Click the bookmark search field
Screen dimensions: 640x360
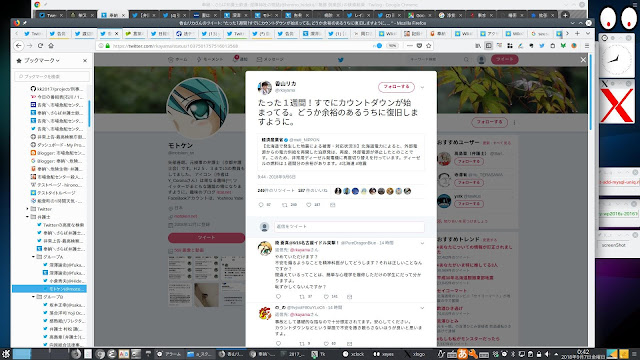pyautogui.click(x=52, y=76)
